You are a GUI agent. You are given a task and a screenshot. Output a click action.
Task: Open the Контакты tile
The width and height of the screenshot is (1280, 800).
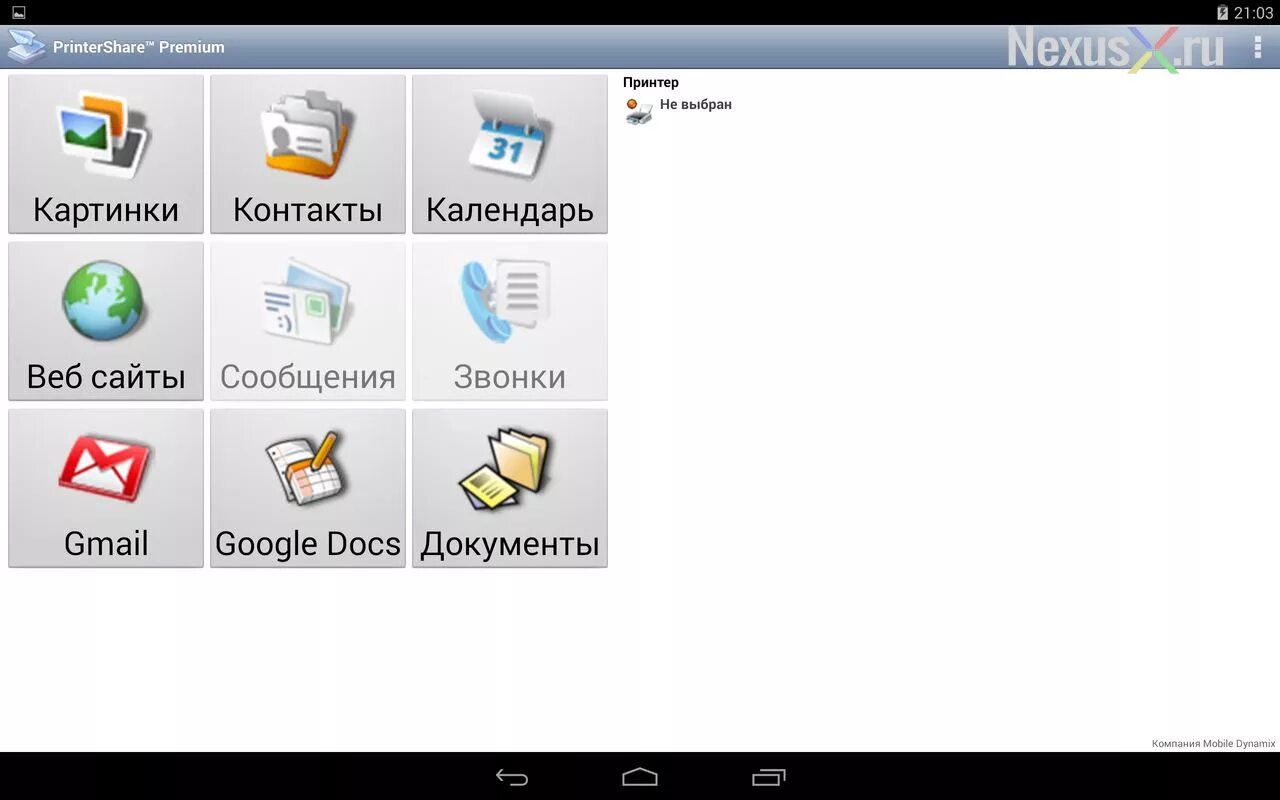[x=308, y=154]
